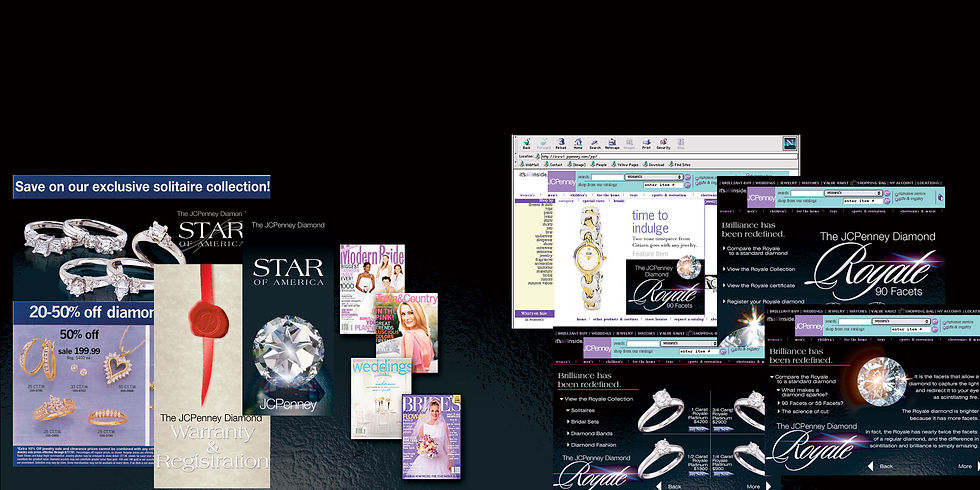Image resolution: width=980 pixels, height=490 pixels.
Task: Expand View the Royale certificate
Action: coord(759,286)
